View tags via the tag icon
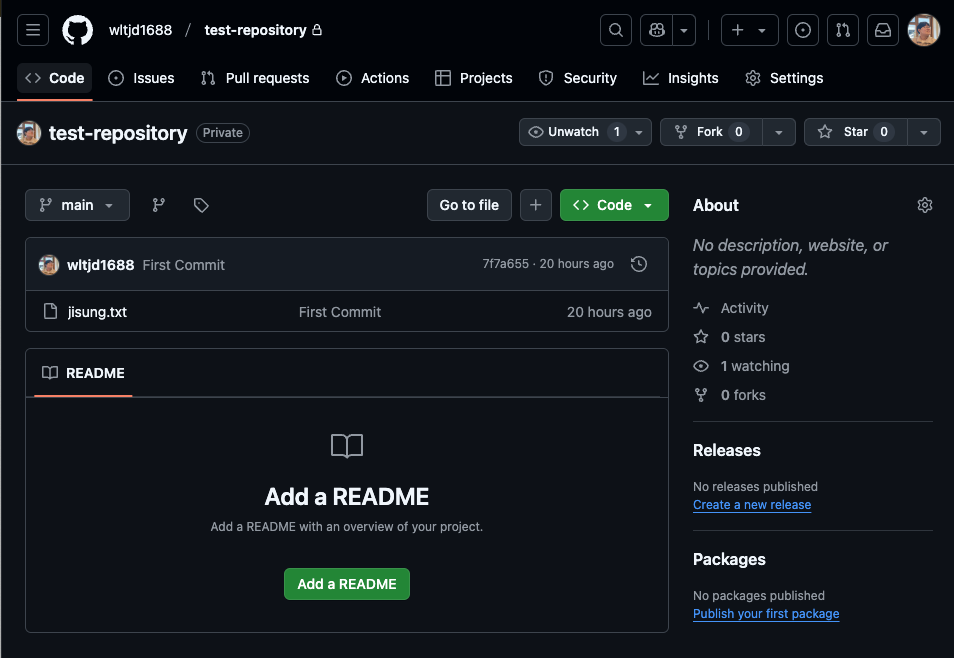954x658 pixels. 201,205
